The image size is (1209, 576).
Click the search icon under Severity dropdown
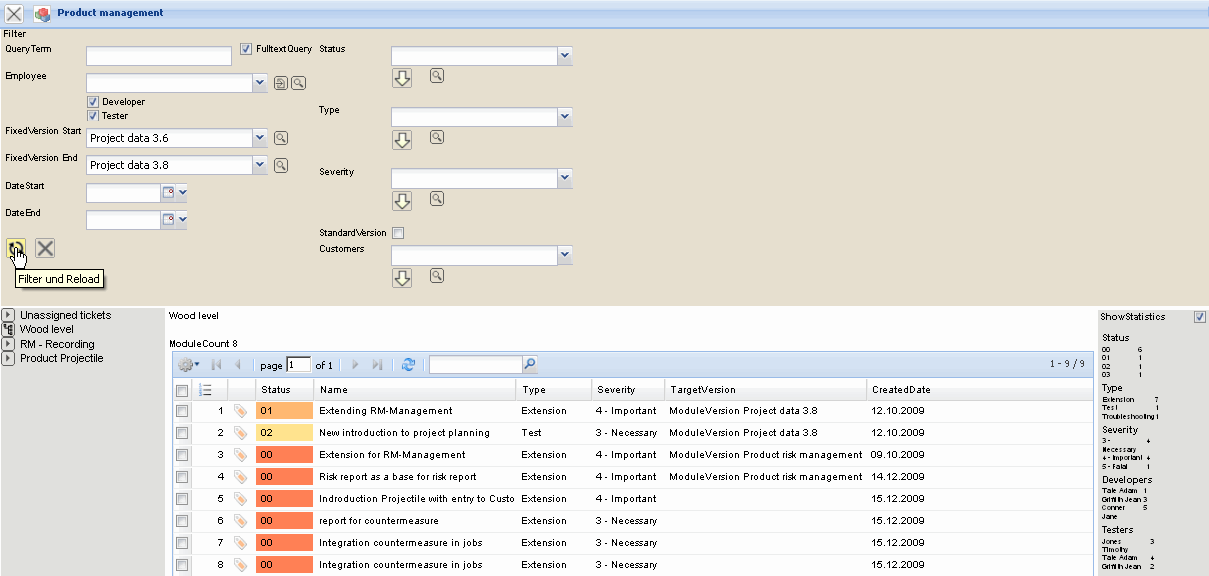(x=437, y=199)
